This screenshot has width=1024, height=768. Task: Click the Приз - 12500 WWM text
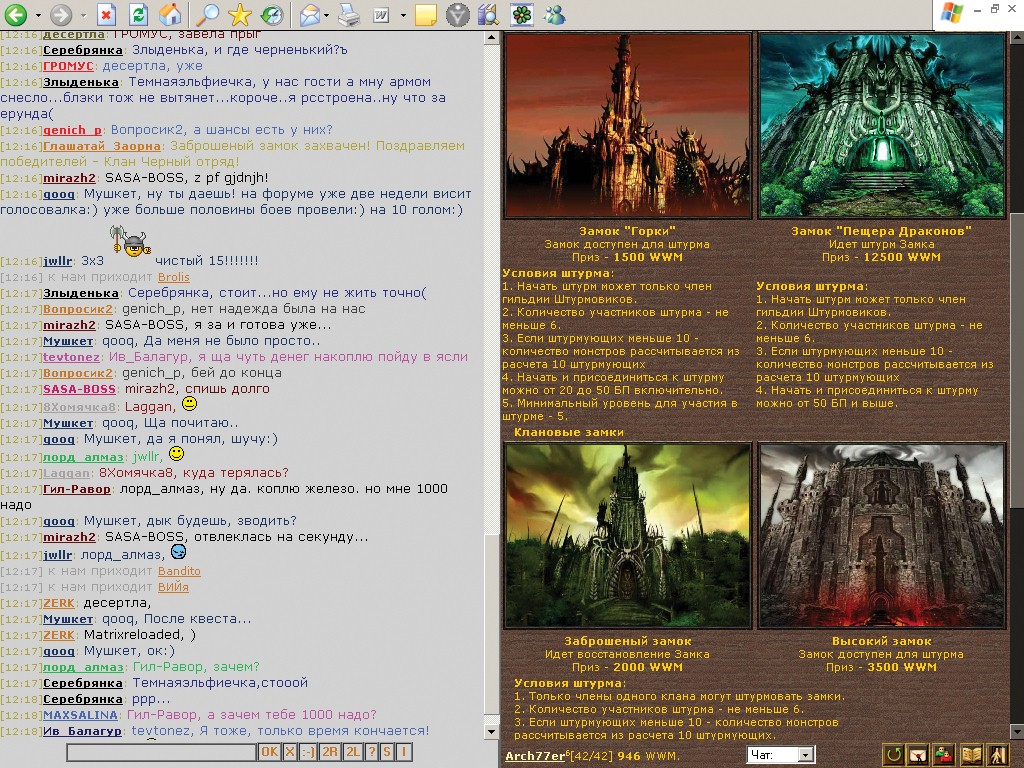[881, 257]
